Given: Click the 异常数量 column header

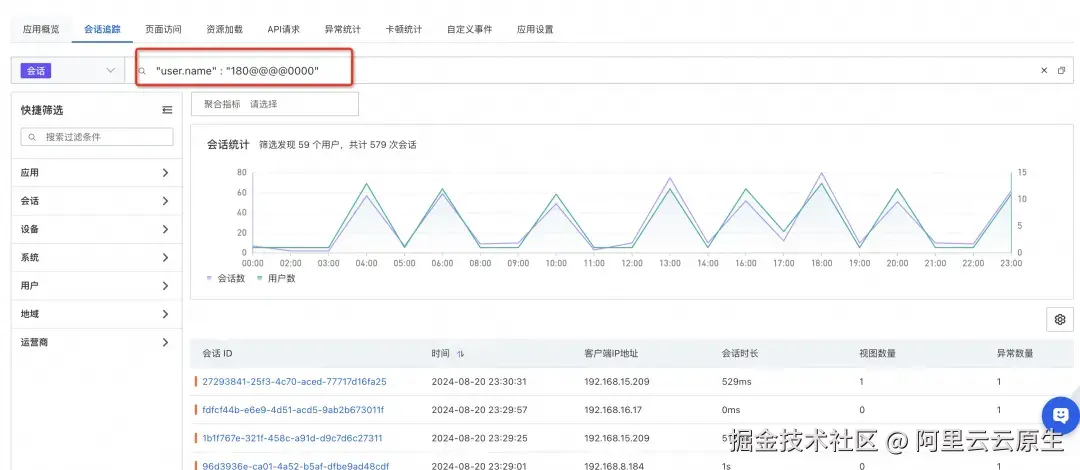Looking at the screenshot, I should pos(1015,354).
